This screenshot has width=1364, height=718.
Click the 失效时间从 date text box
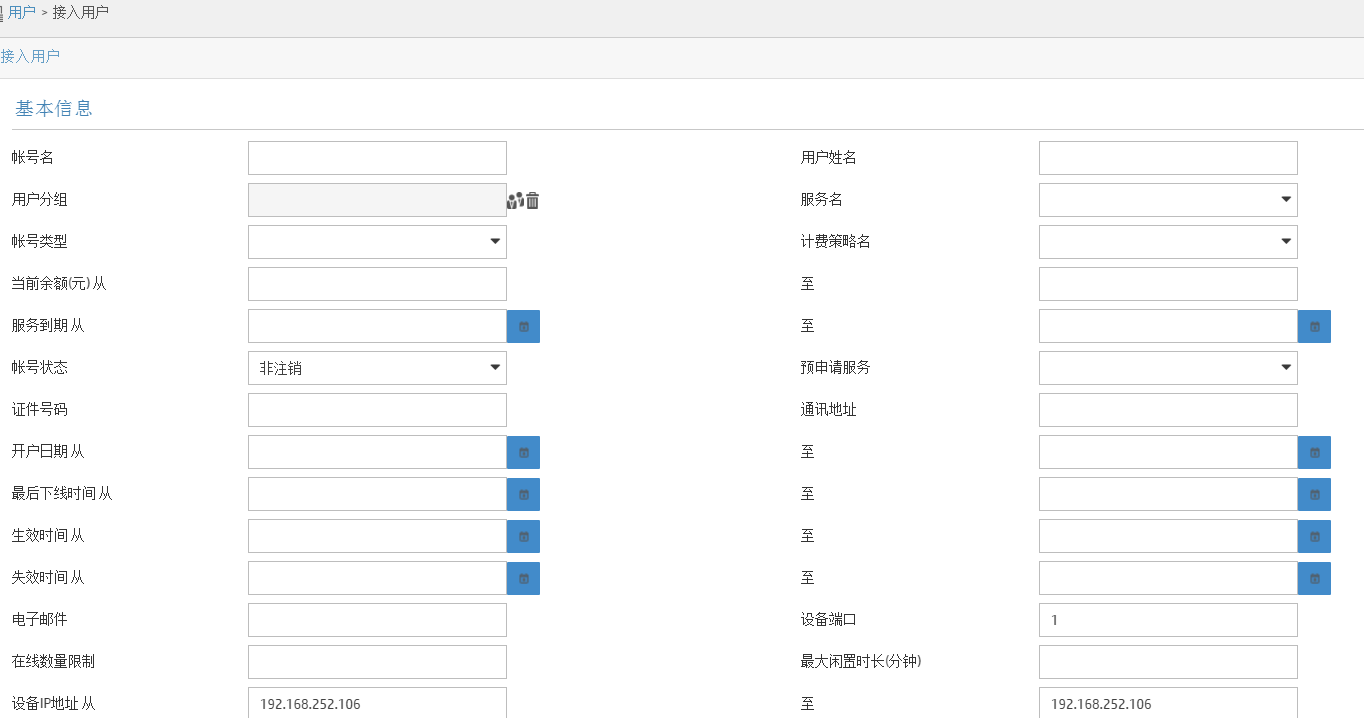tap(377, 578)
